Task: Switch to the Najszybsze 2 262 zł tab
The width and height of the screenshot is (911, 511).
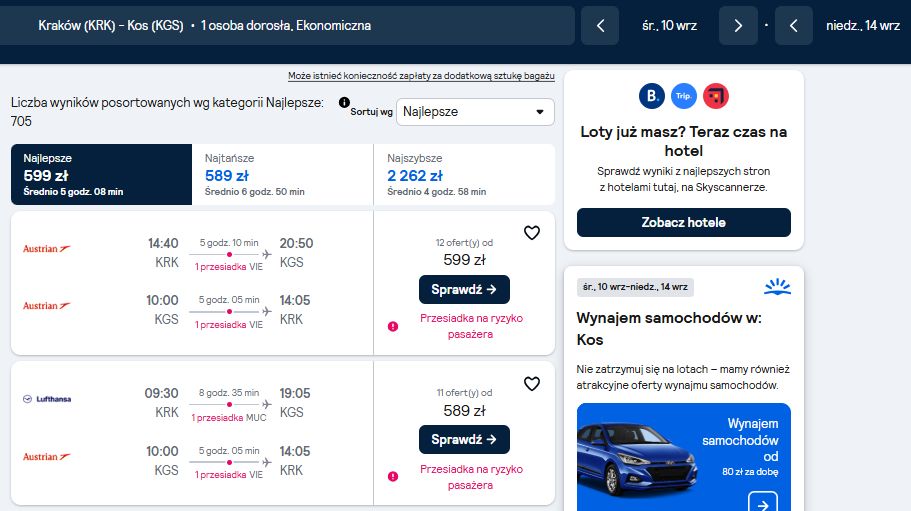Action: 464,174
